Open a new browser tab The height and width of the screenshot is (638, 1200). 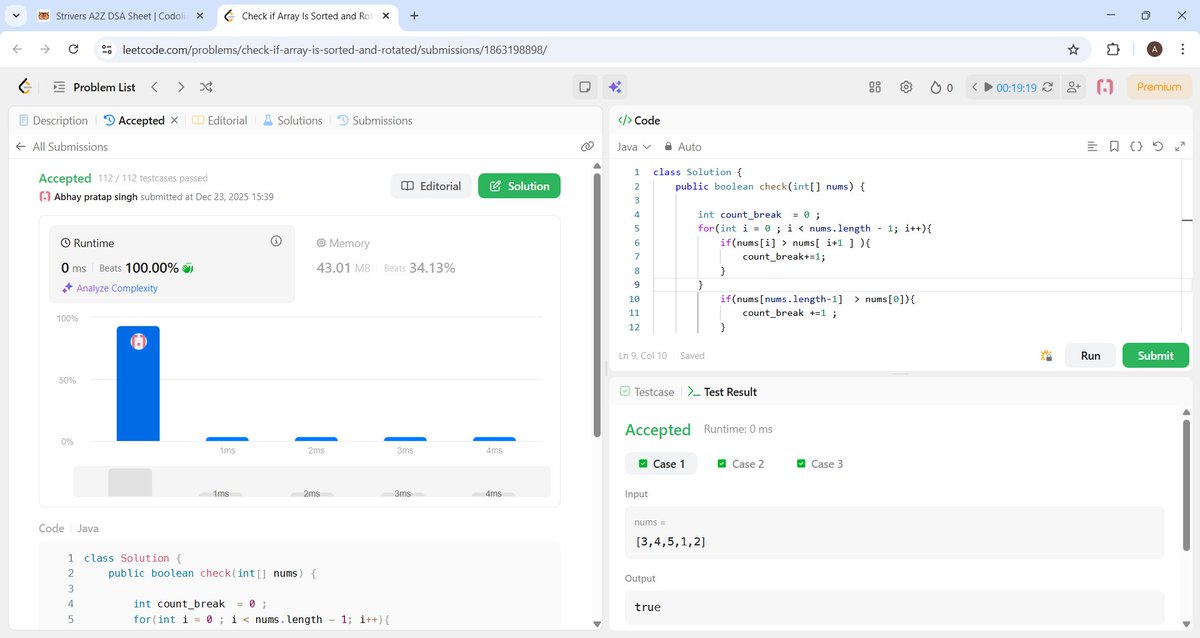coord(414,16)
